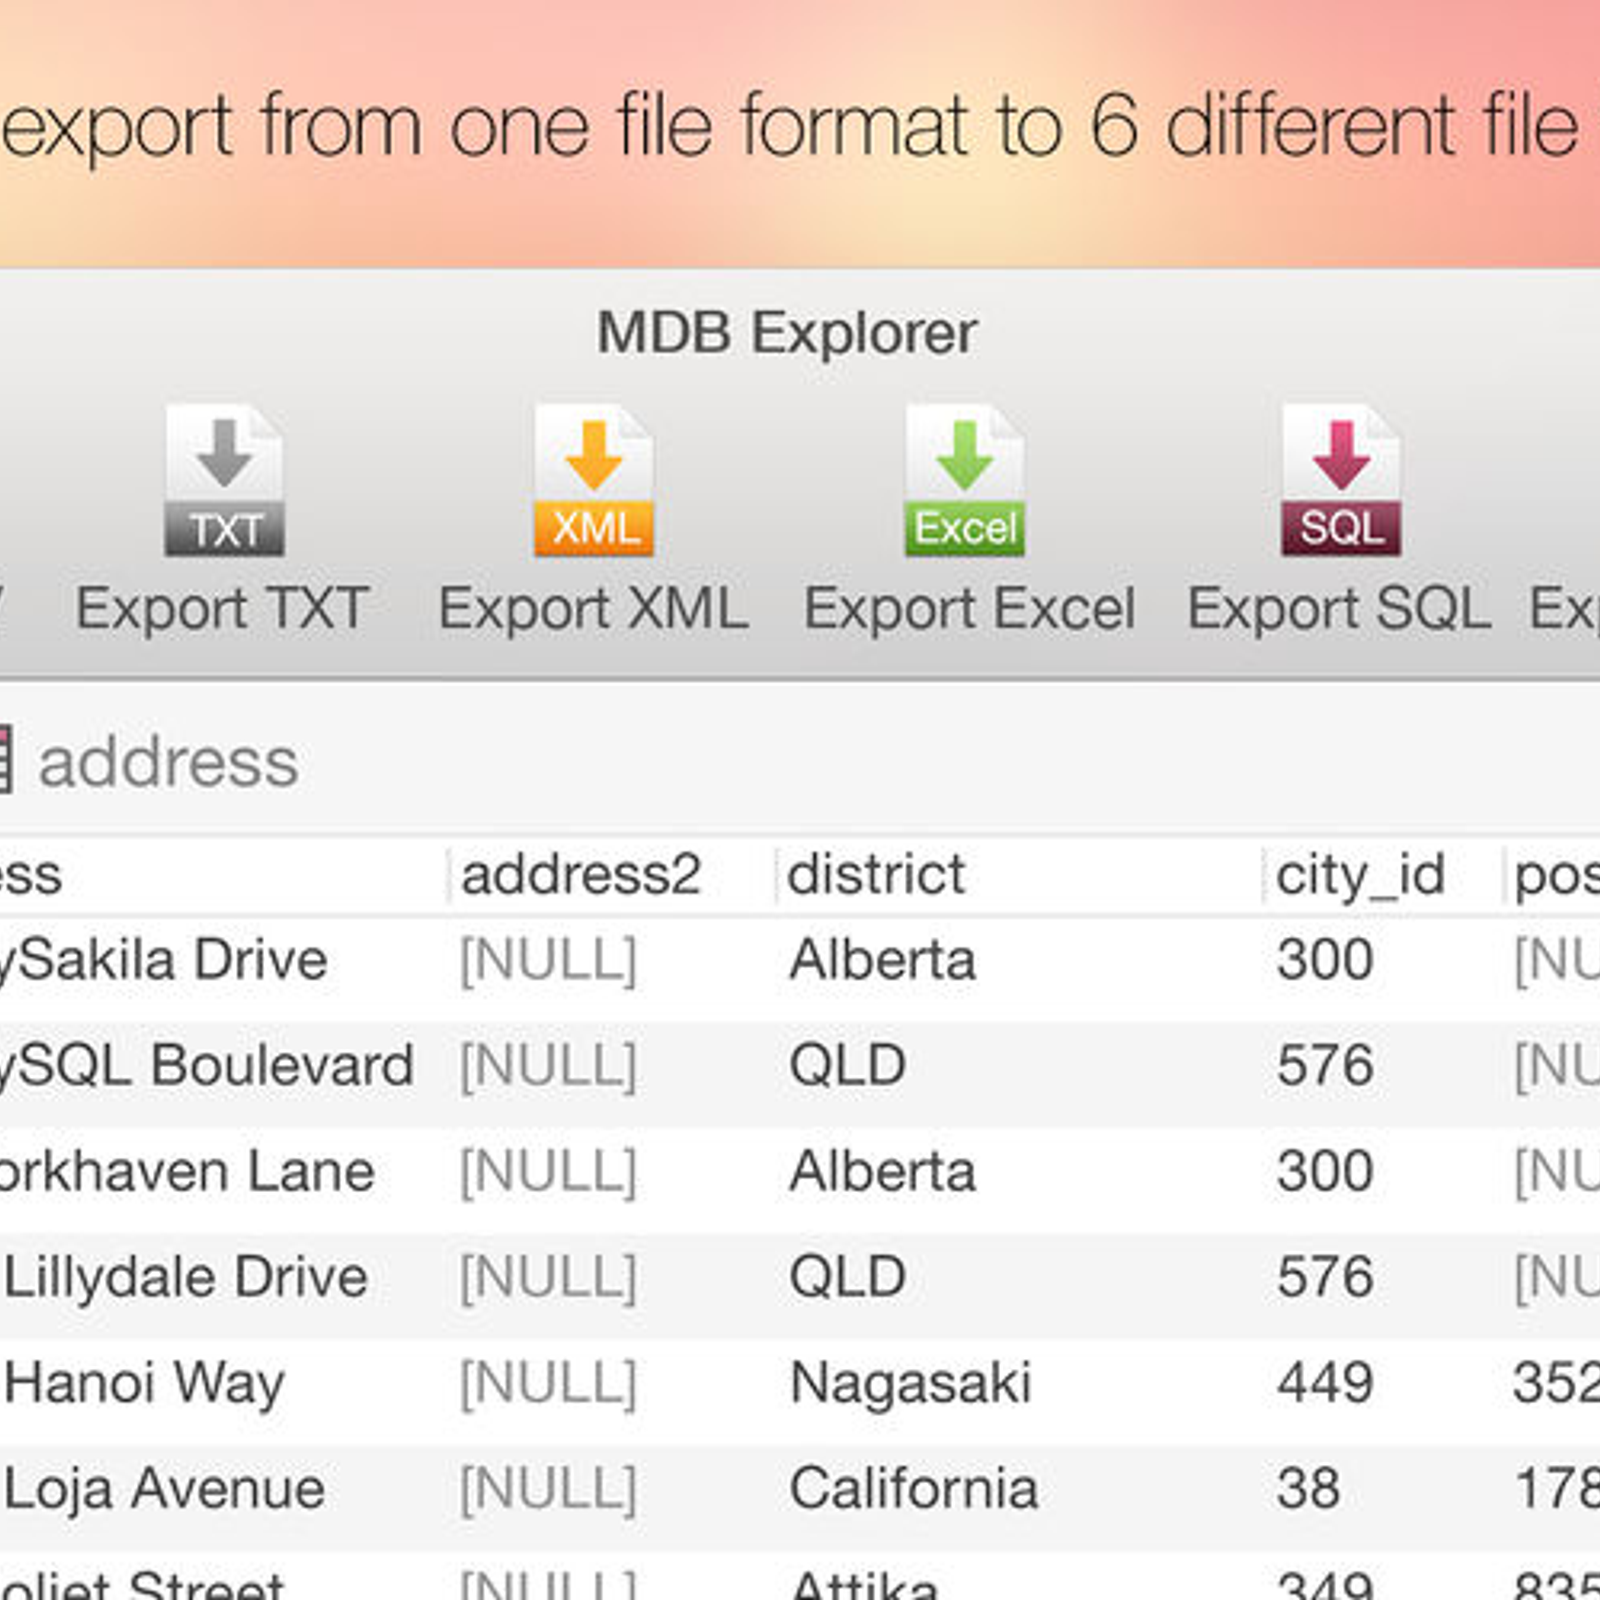Viewport: 1600px width, 1600px height.
Task: Click city_id 449 in Hanoi Way row
Action: [x=1325, y=1384]
